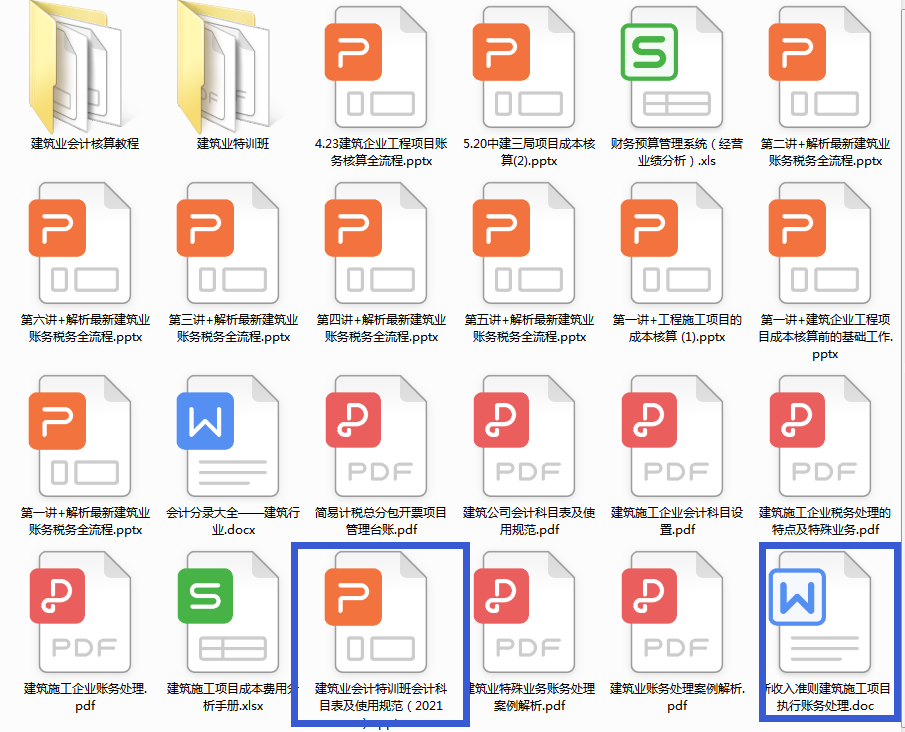Select the 5.20中建三局项目成本核算(2).pptx icon
The height and width of the screenshot is (732, 905).
523,67
